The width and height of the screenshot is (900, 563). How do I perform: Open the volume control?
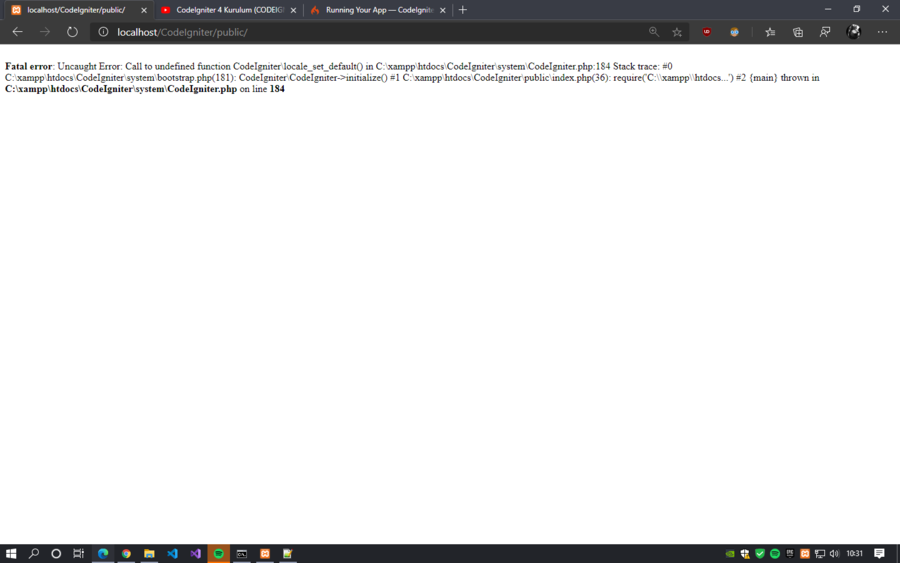pyautogui.click(x=834, y=554)
